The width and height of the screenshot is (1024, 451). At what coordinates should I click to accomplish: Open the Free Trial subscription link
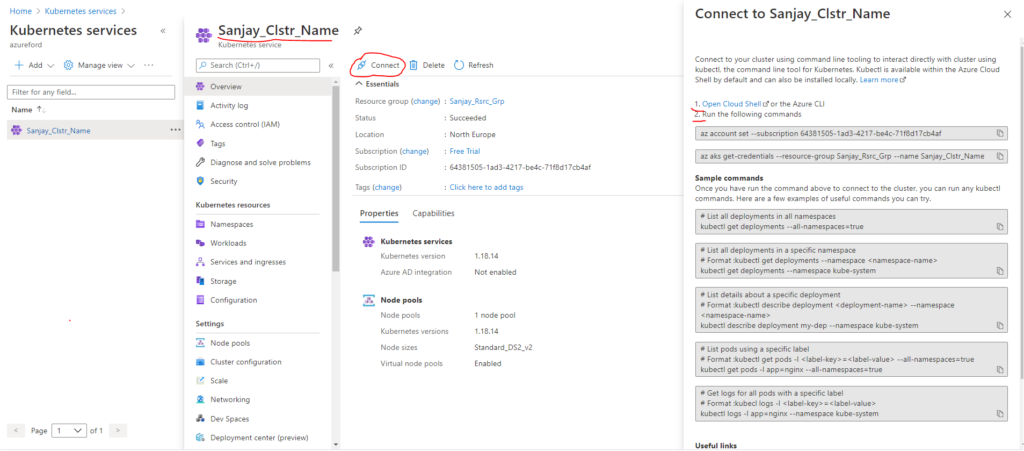pos(465,151)
